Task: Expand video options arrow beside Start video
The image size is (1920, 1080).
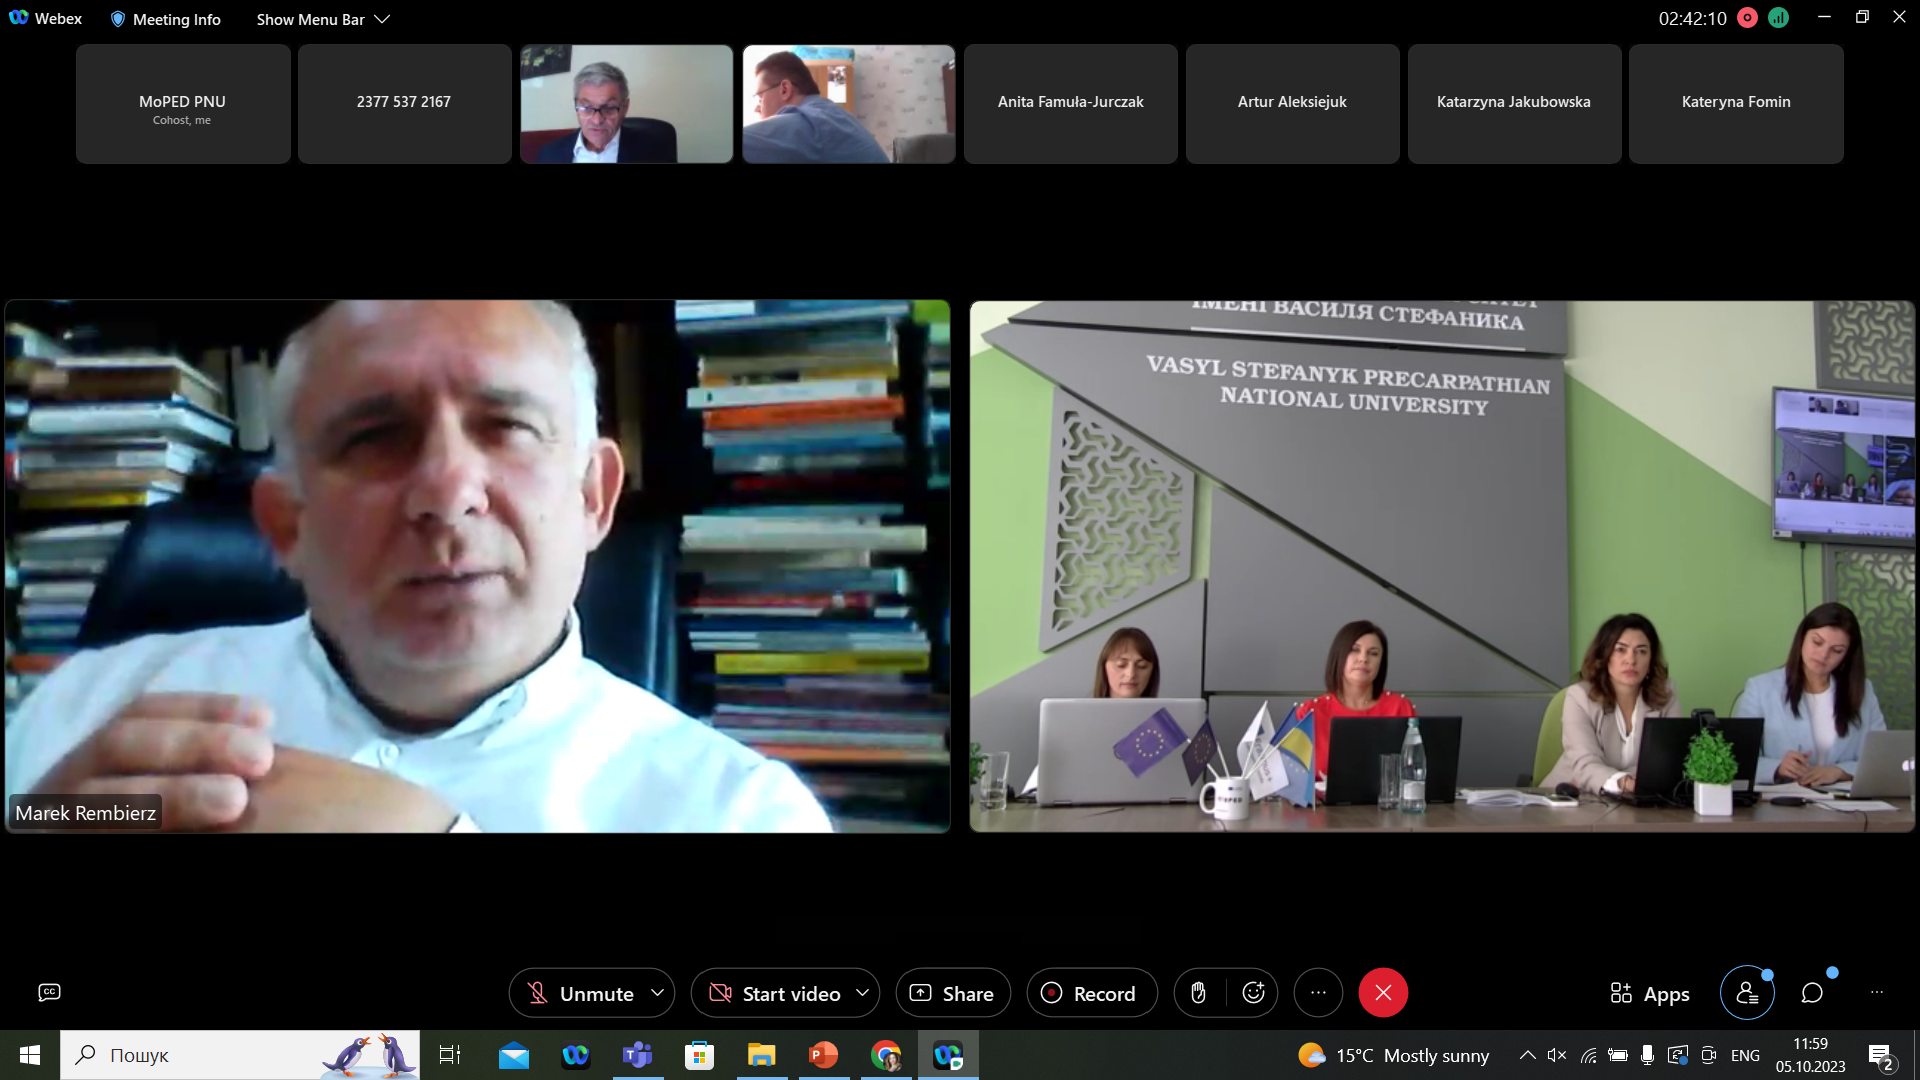Action: [x=862, y=993]
